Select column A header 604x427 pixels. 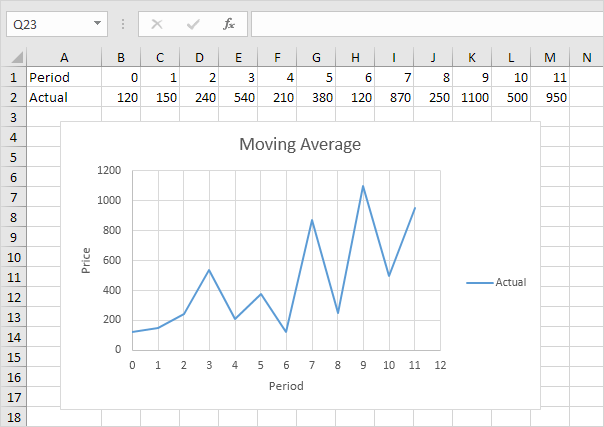pos(63,57)
